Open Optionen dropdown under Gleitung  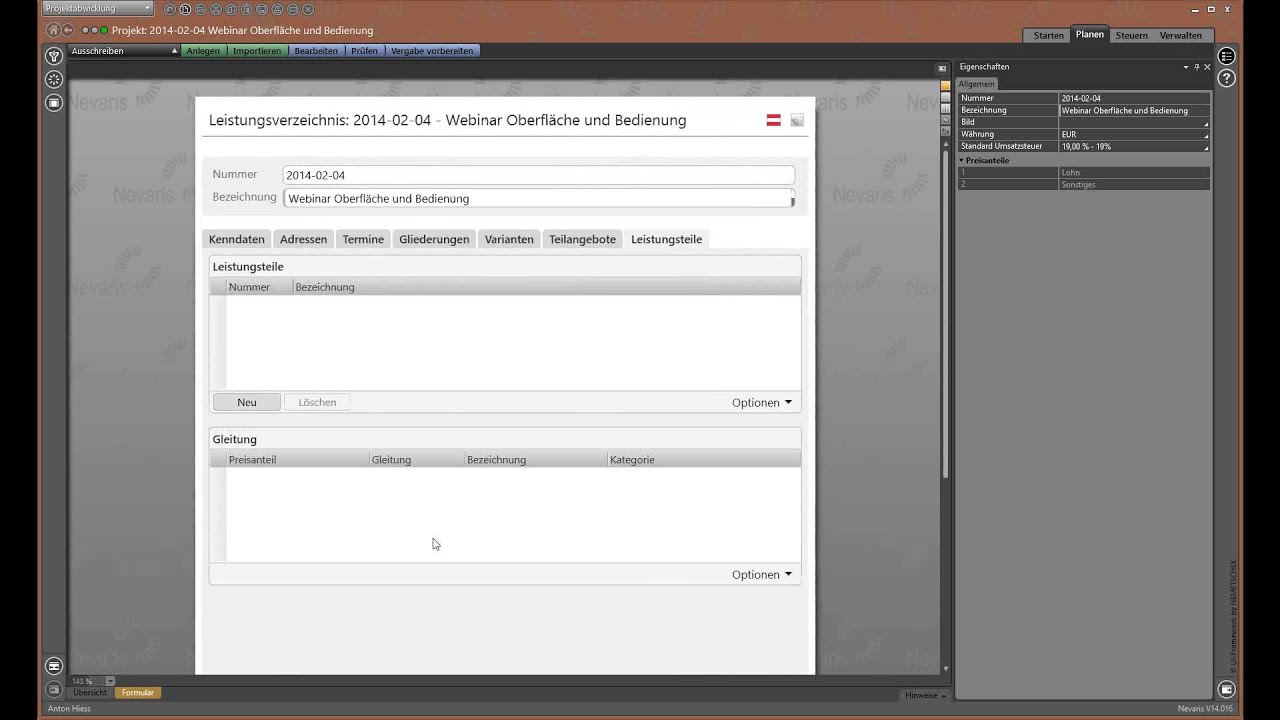pos(762,575)
